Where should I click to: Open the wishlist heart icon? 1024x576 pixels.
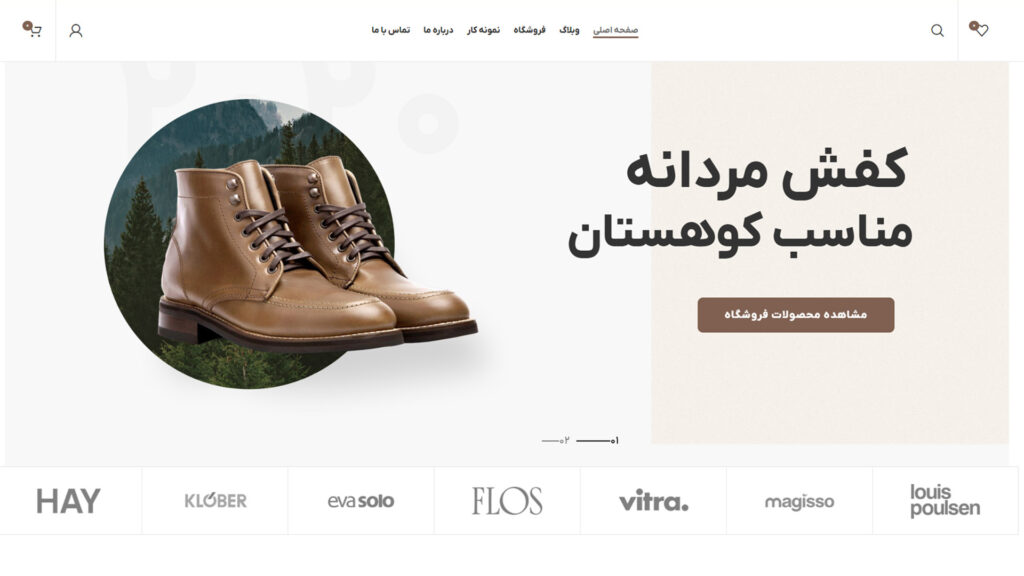(x=979, y=29)
